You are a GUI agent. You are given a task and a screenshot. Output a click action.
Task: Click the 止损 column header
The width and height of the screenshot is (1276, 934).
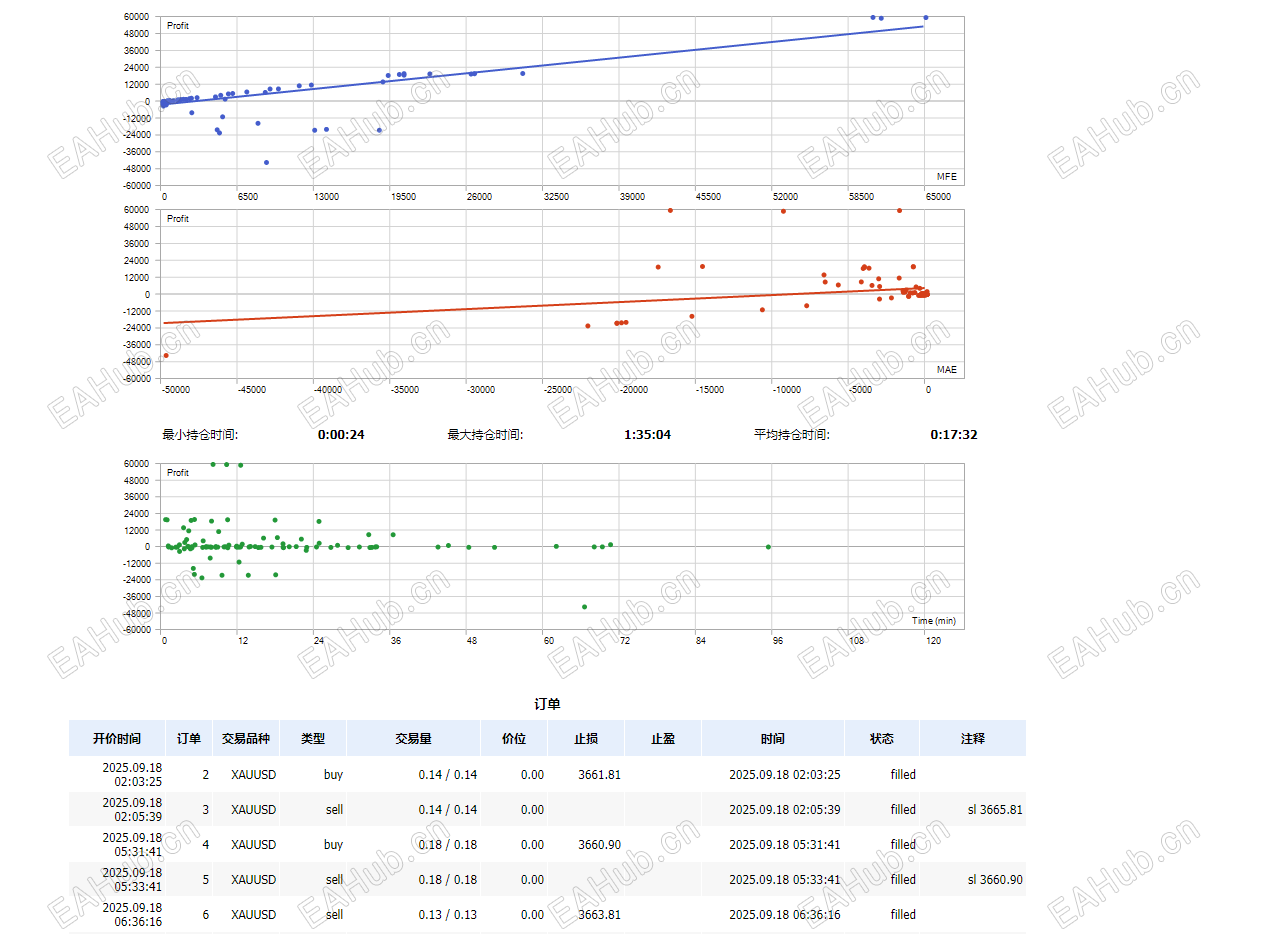click(586, 738)
